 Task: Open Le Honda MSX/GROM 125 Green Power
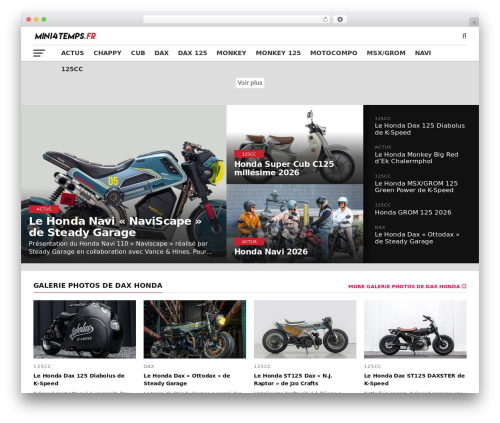coord(416,187)
